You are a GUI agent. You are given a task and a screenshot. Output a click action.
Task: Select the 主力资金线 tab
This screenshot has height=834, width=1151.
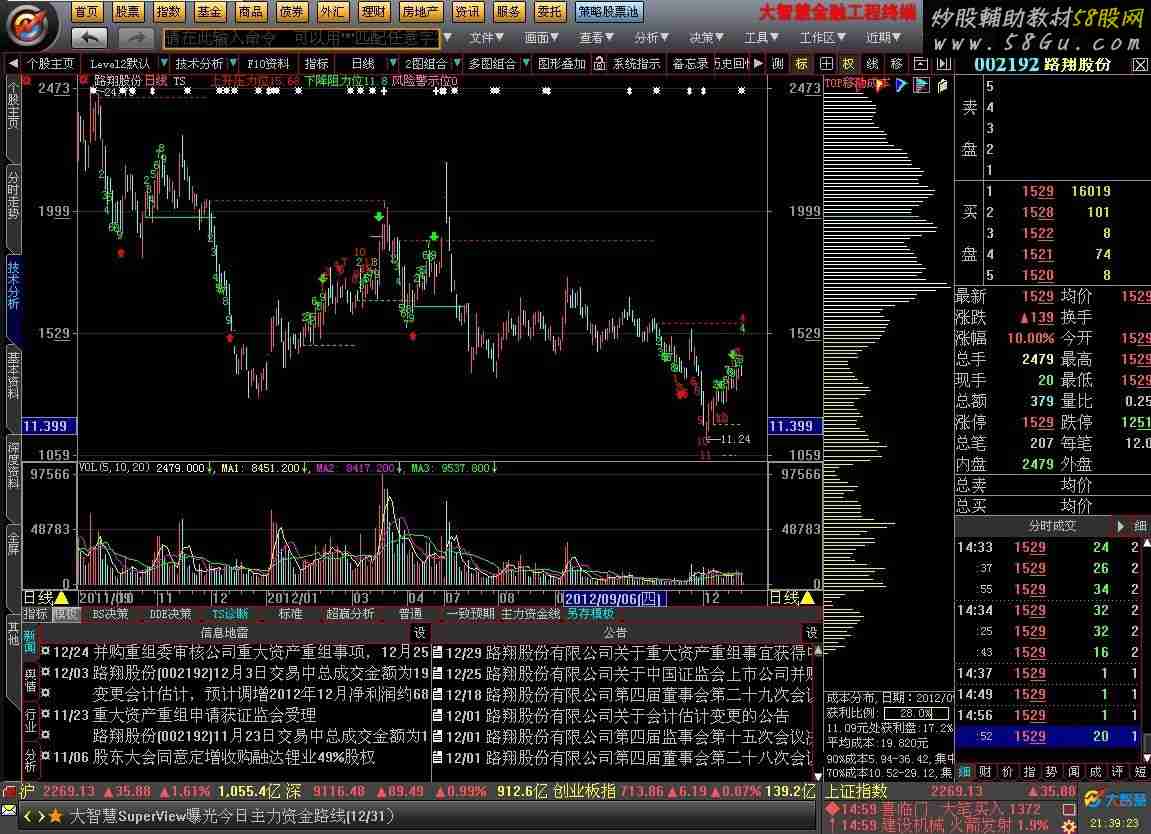530,614
